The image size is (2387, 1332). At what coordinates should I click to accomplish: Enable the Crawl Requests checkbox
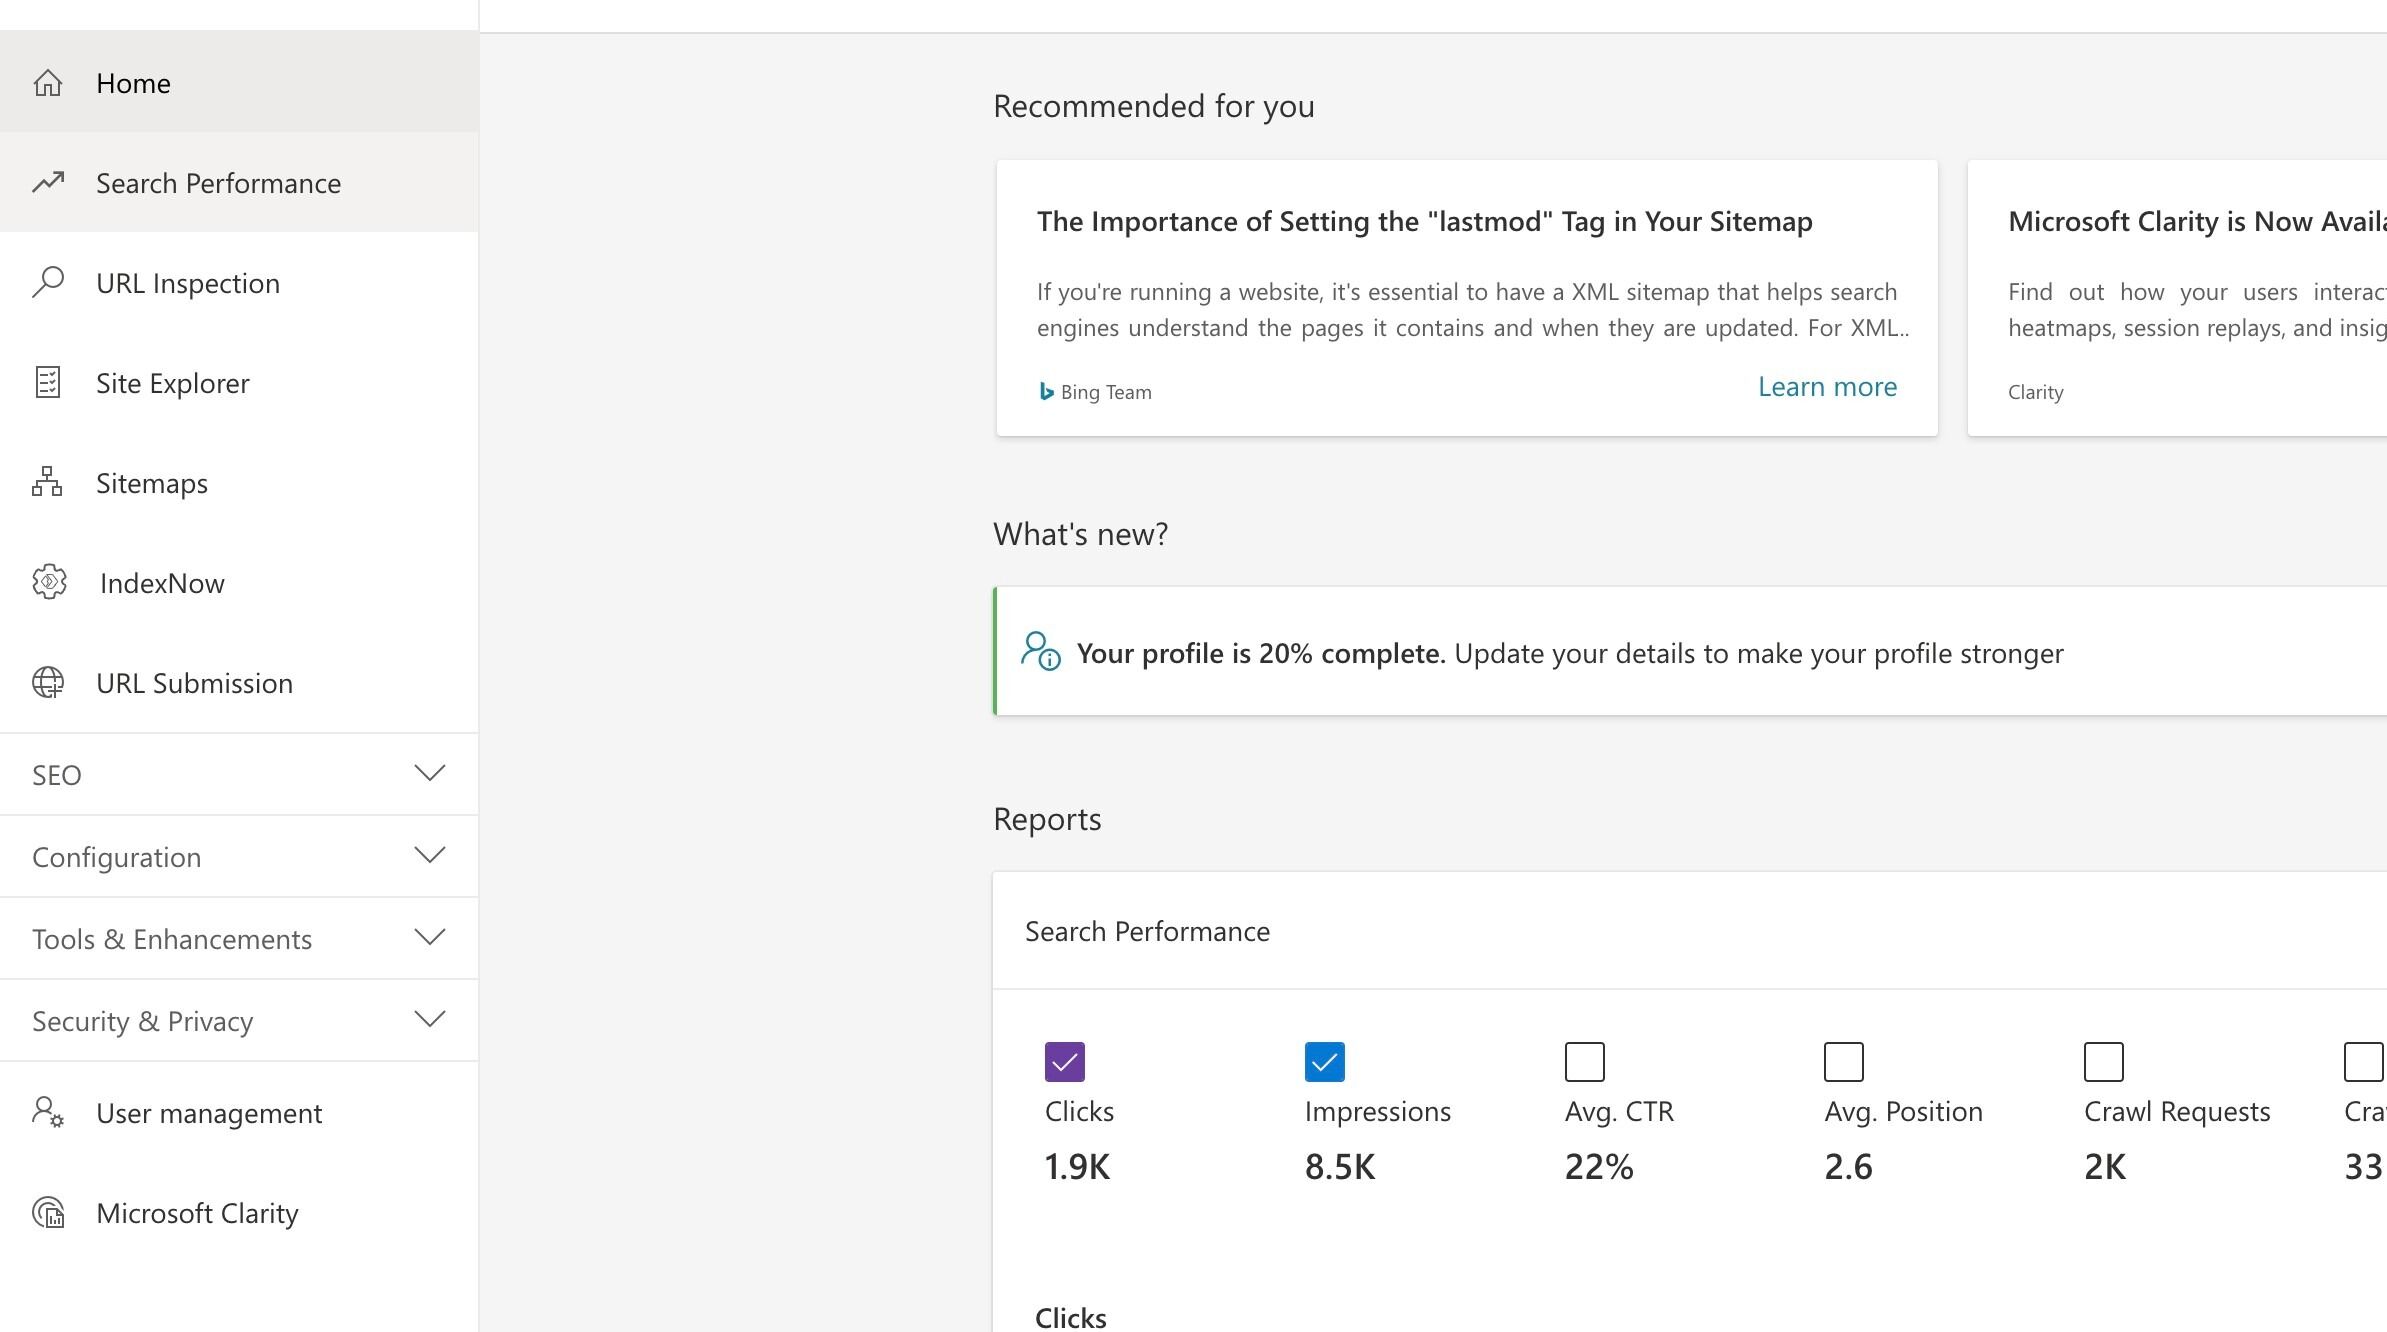[2104, 1062]
